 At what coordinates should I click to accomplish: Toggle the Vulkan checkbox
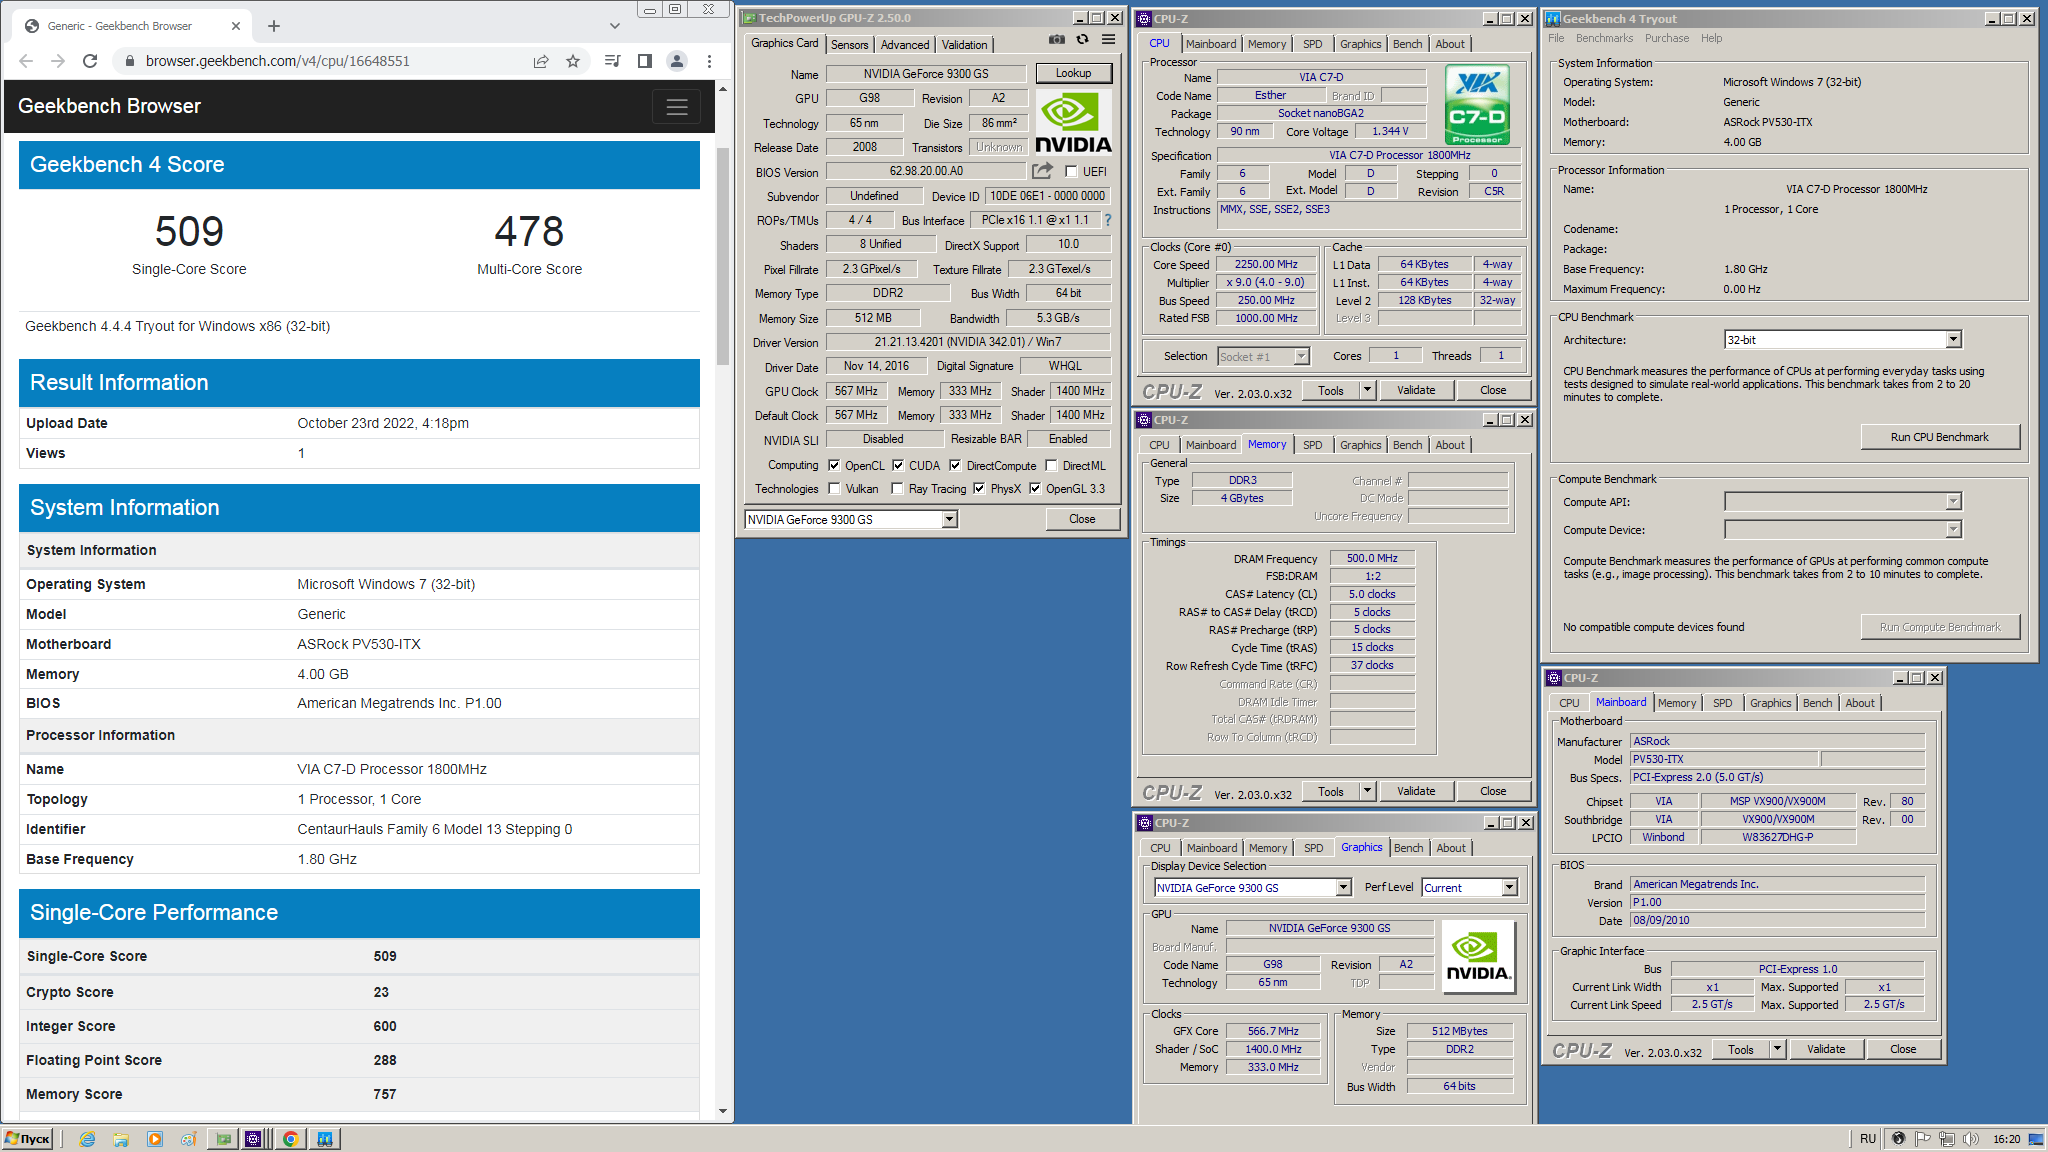834,489
